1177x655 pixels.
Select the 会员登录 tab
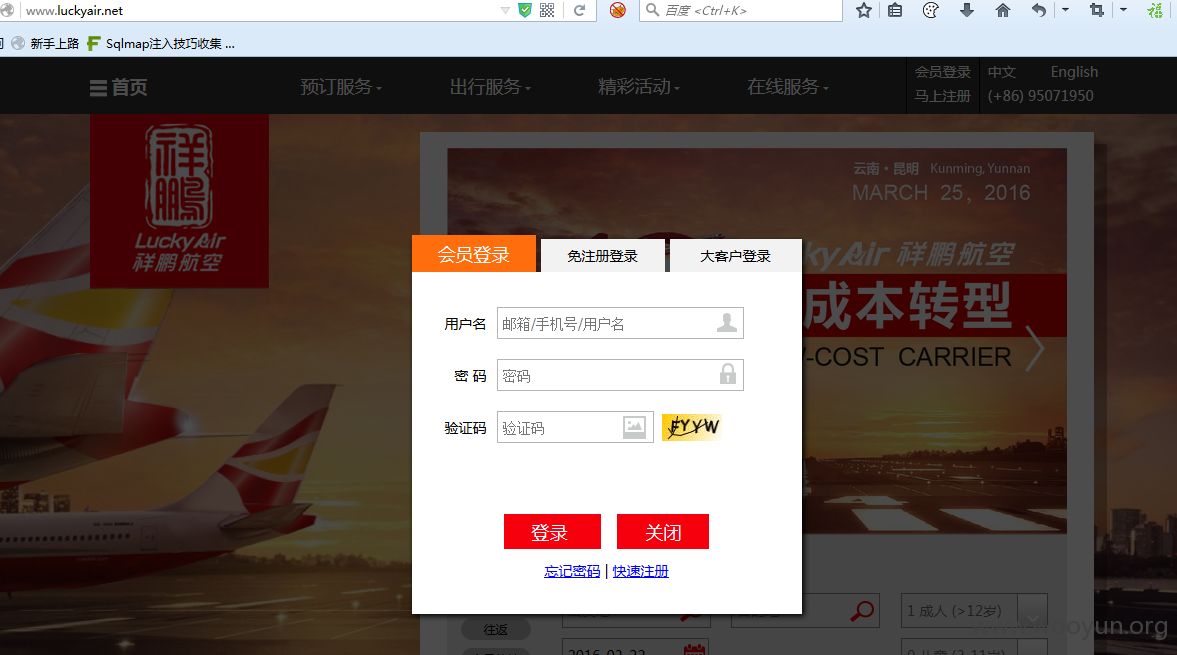[x=474, y=254]
